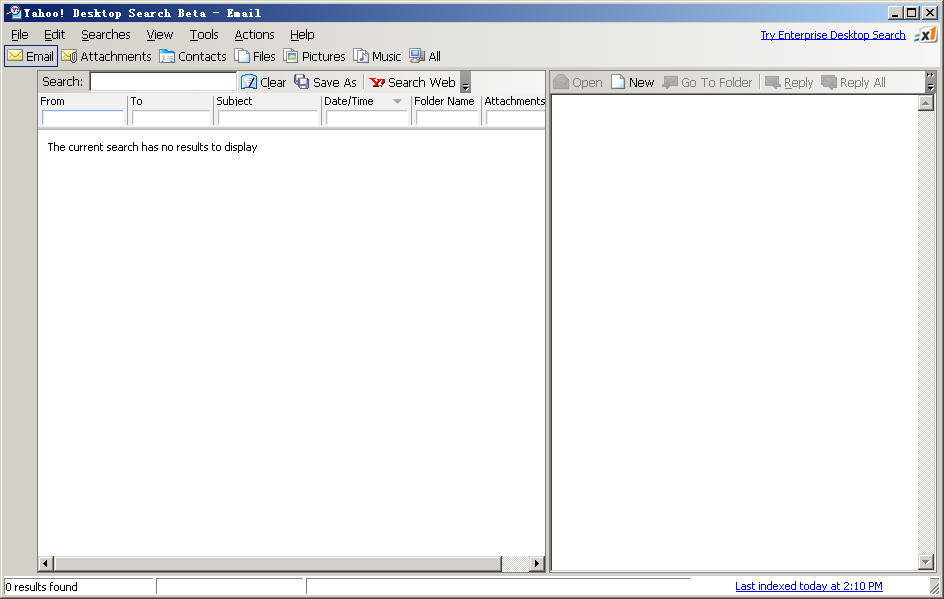This screenshot has height=599, width=944.
Task: Click the To filter field
Action: pos(171,118)
